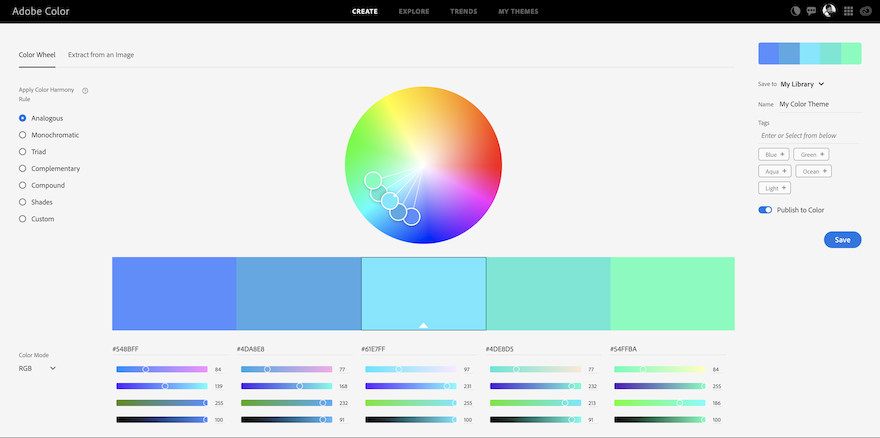Add the Blue tag with plus icon

click(775, 154)
